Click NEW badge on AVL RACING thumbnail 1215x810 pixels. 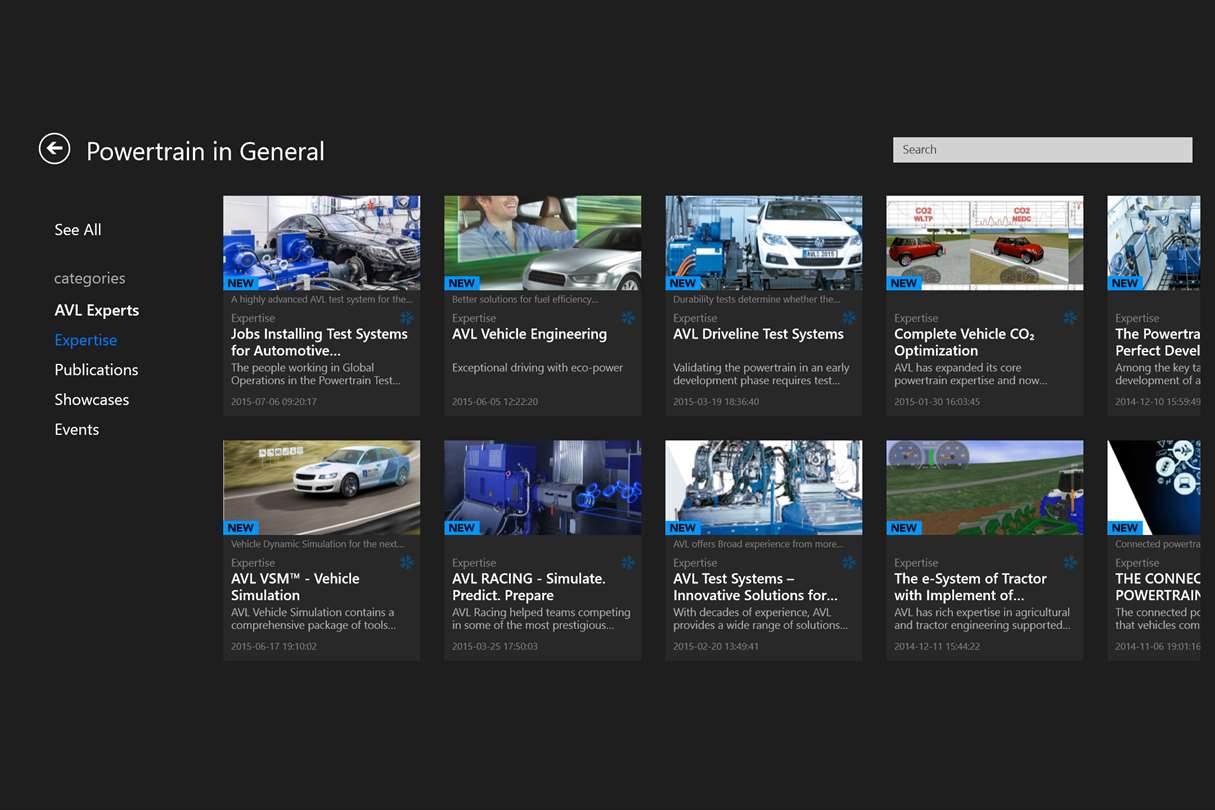[x=462, y=528]
